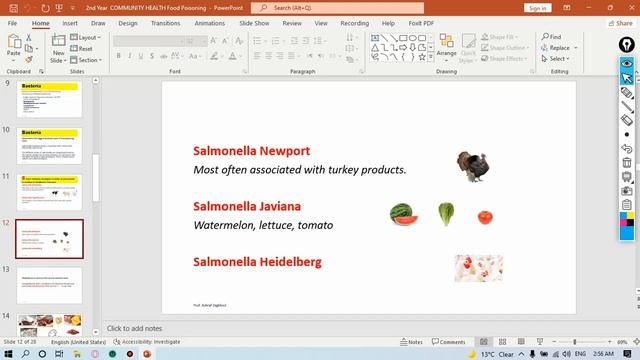Pick the Triangle shape in shapes gallery
The width and height of the screenshot is (640, 360).
coord(375,48)
